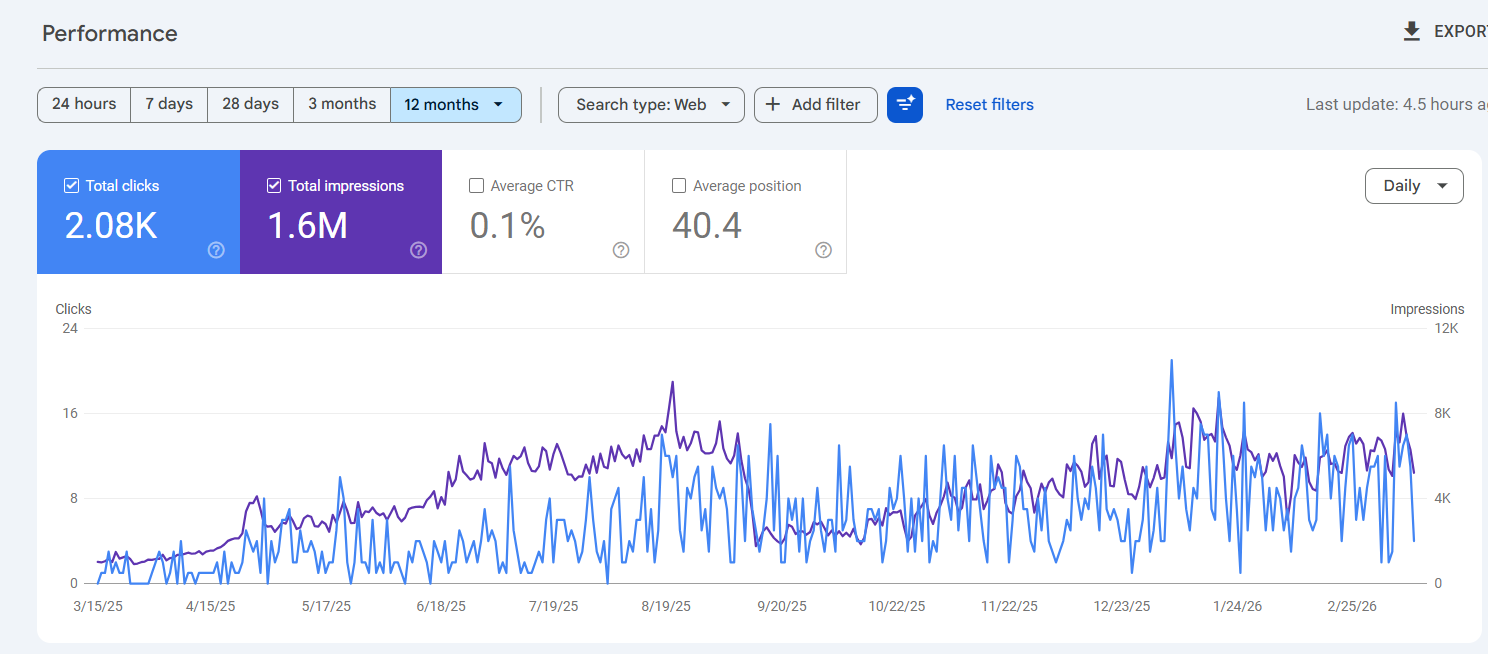
Task: Click help icon in Total impressions card
Action: click(x=418, y=250)
